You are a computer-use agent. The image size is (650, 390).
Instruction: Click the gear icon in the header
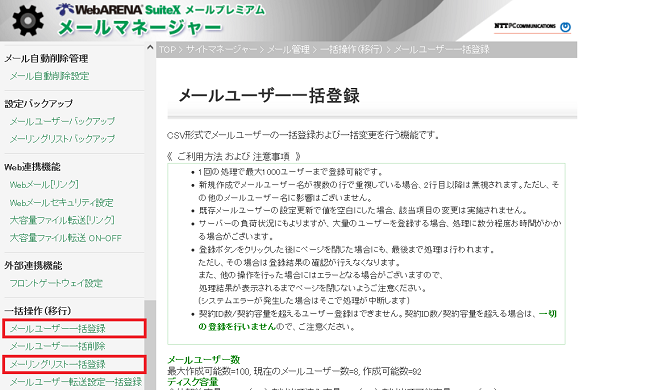pyautogui.click(x=28, y=21)
